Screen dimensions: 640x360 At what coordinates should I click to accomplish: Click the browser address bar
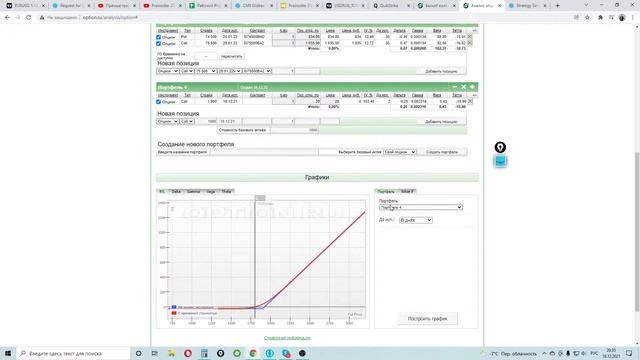(306, 18)
